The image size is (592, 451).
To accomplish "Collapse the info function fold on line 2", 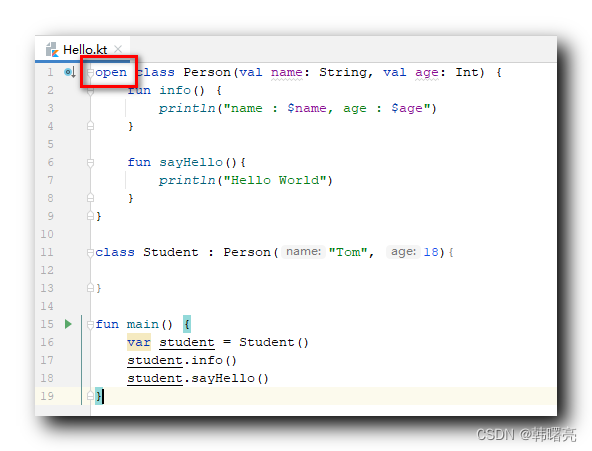I will coord(90,91).
